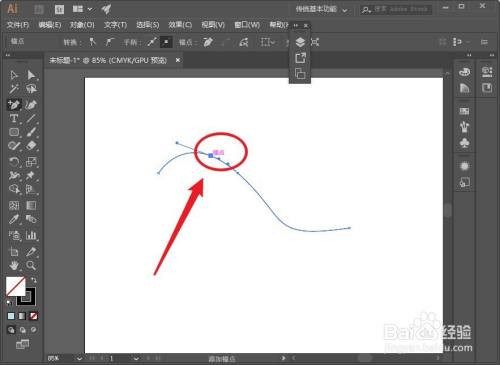Convert selected anchor to corner
Viewport: 500px width, 365px height.
pyautogui.click(x=92, y=42)
